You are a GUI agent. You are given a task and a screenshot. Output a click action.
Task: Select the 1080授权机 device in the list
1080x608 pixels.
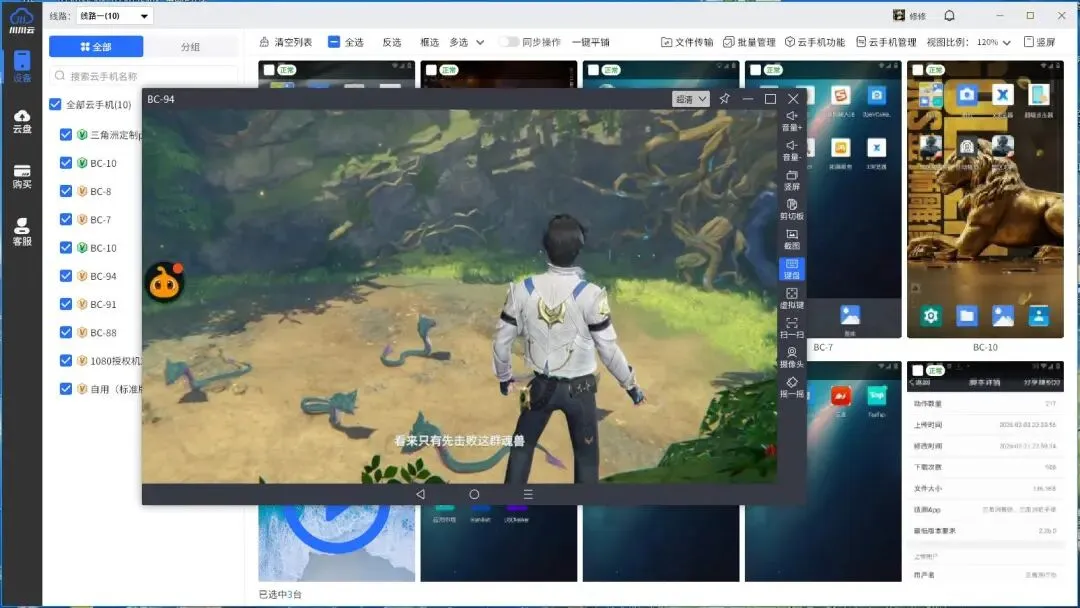click(x=116, y=360)
